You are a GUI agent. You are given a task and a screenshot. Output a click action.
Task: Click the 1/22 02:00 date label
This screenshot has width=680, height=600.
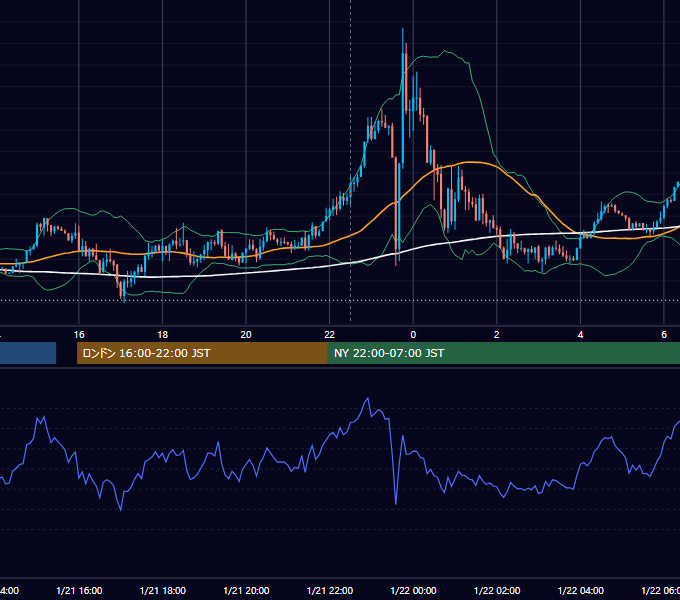coord(497,590)
